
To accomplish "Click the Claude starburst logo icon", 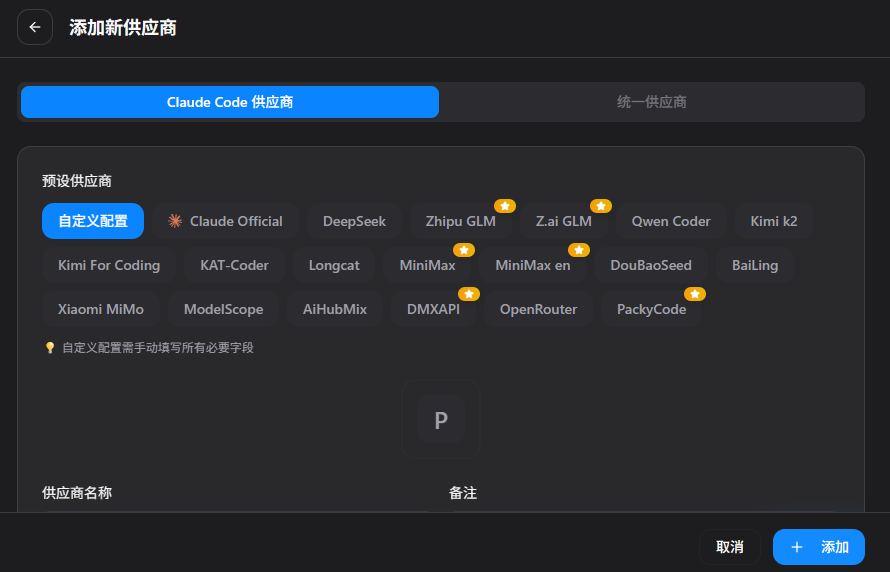I will pos(175,221).
